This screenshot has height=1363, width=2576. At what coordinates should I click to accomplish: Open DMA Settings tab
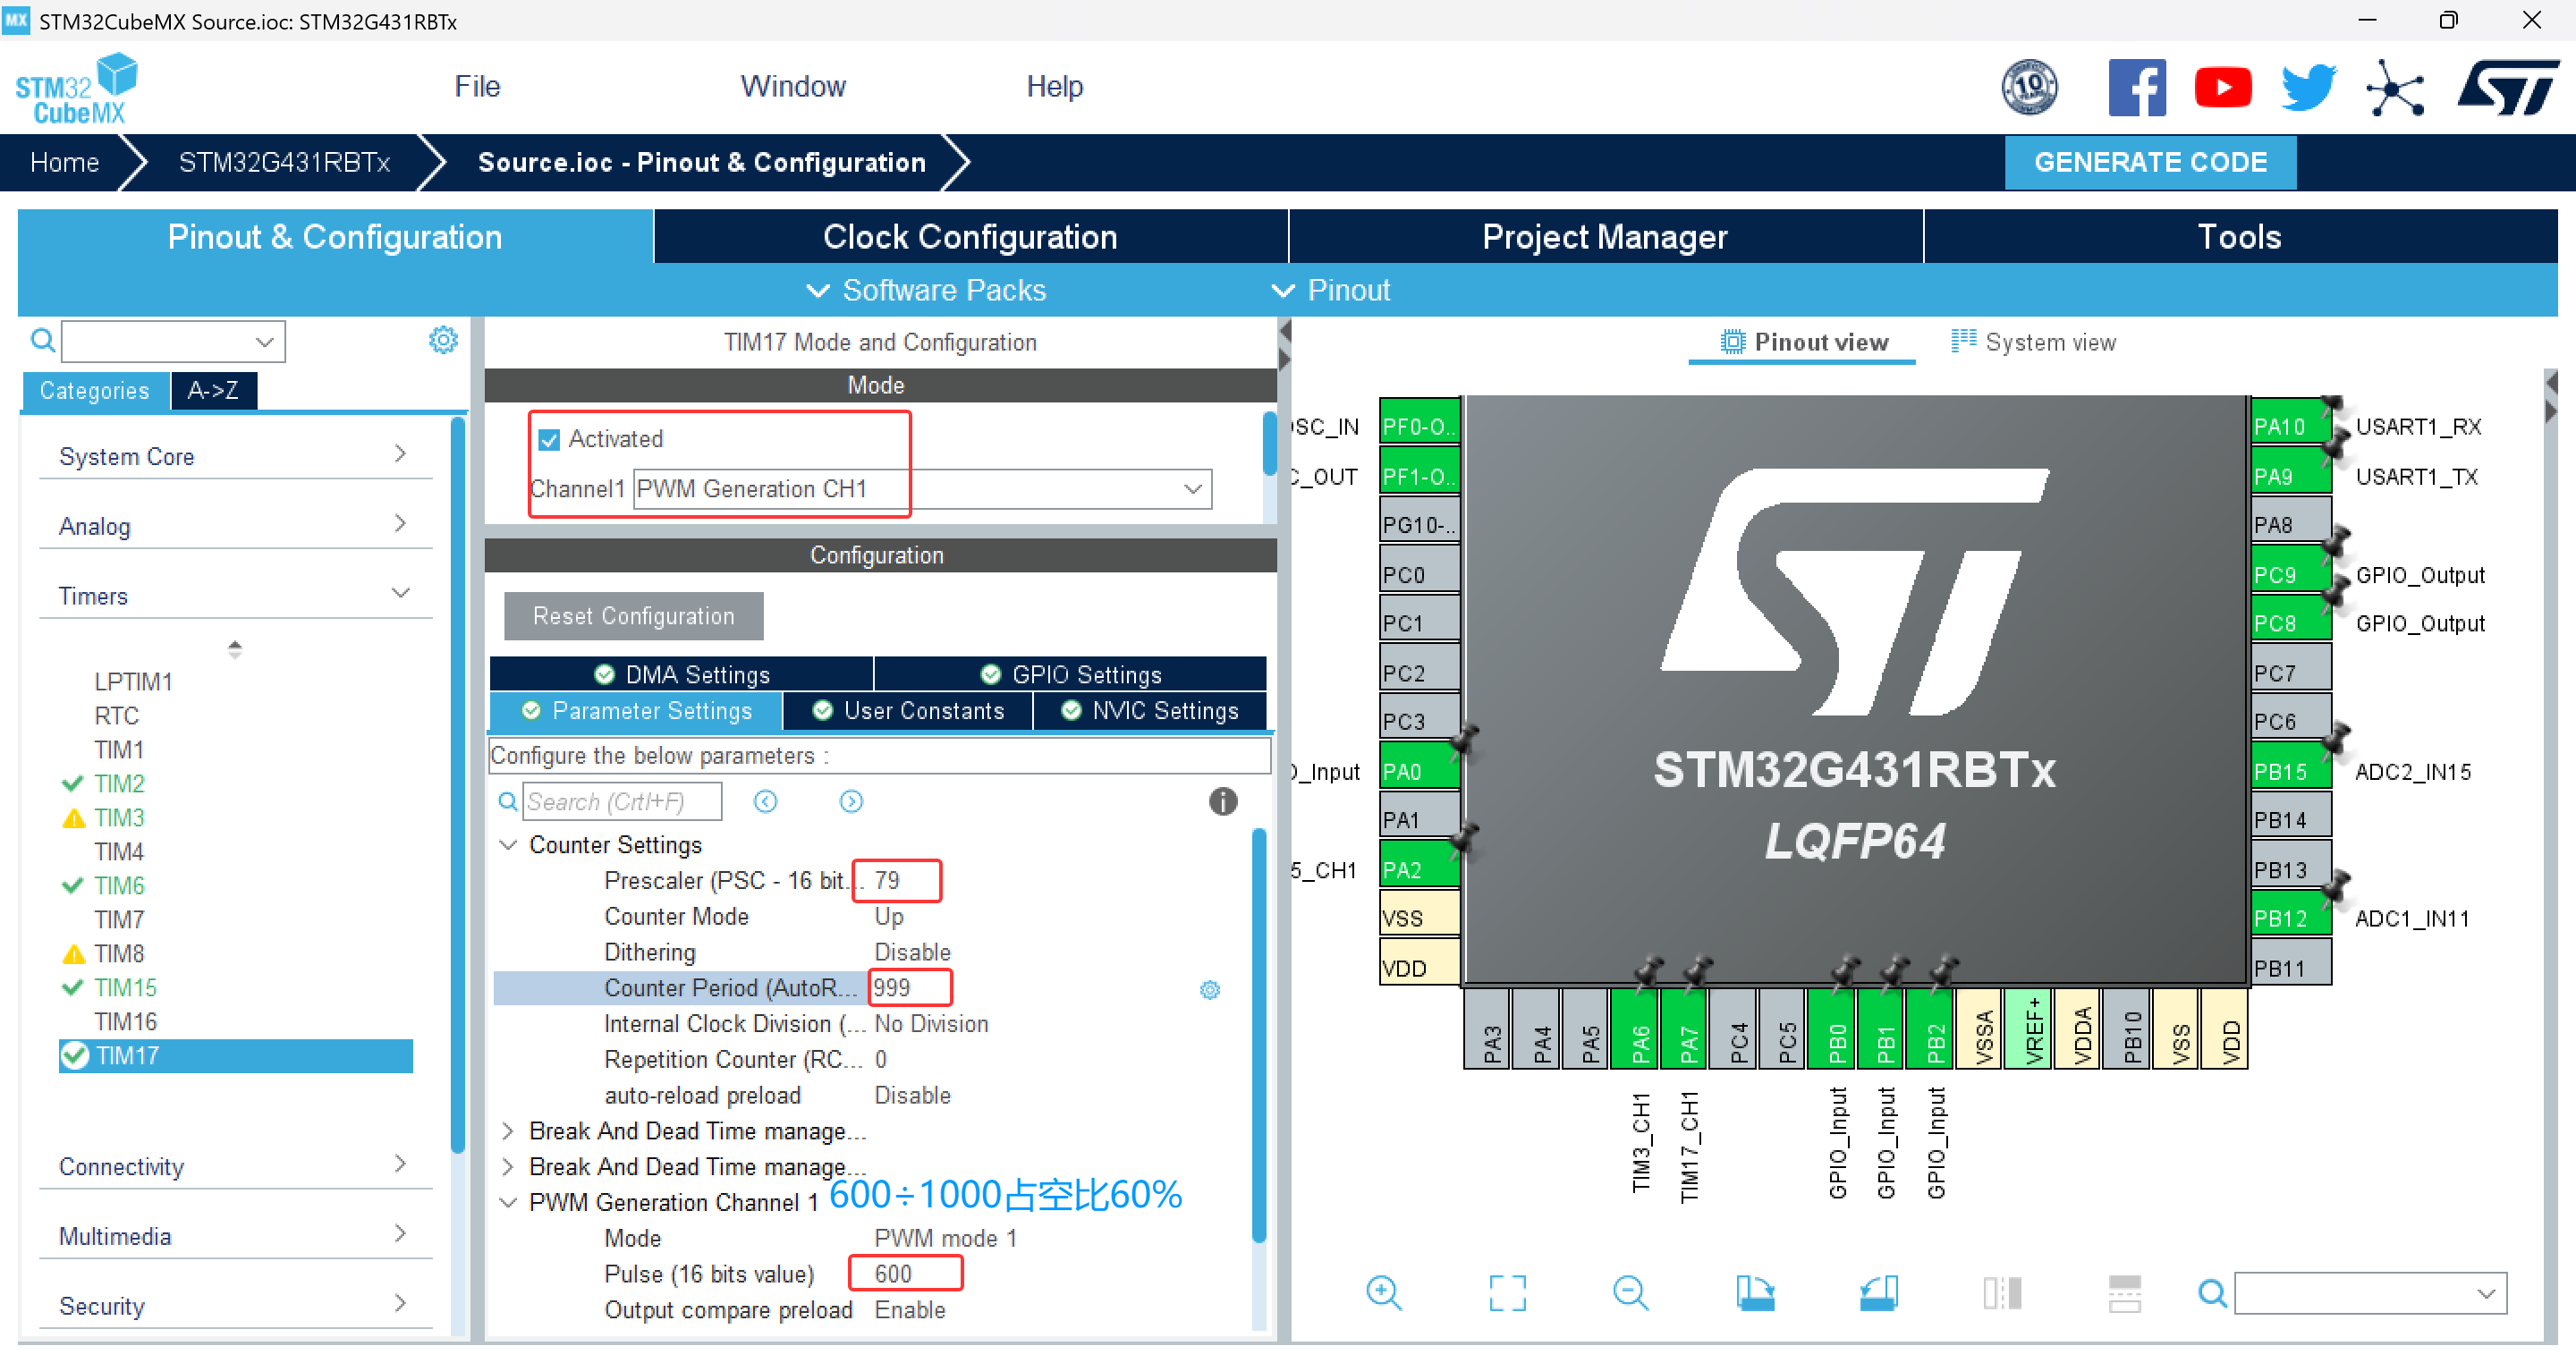coord(682,674)
